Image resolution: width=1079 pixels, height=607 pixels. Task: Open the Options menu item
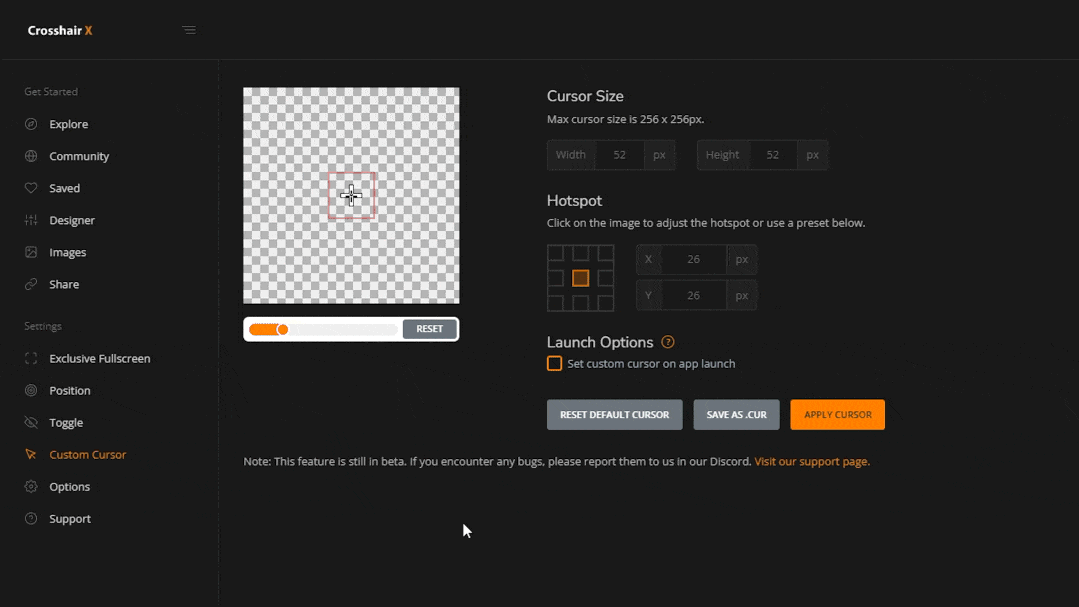(69, 486)
